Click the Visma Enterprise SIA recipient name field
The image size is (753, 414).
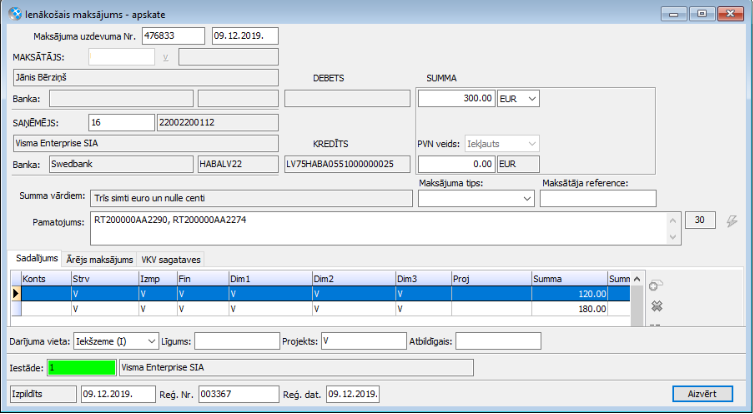[146, 143]
